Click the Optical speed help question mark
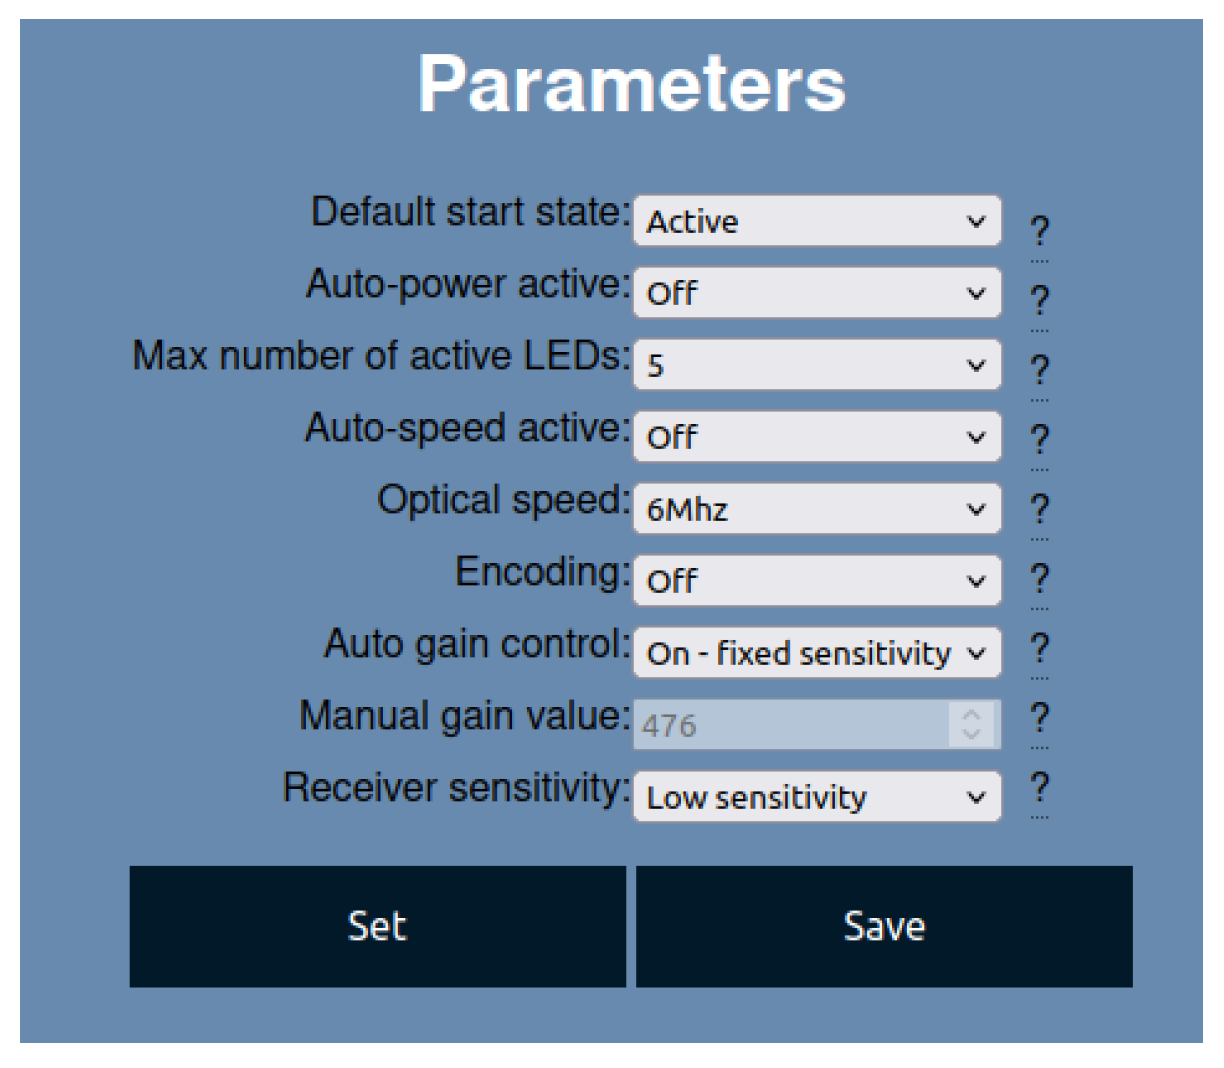Screen dimensions: 1224x1068 1040,509
